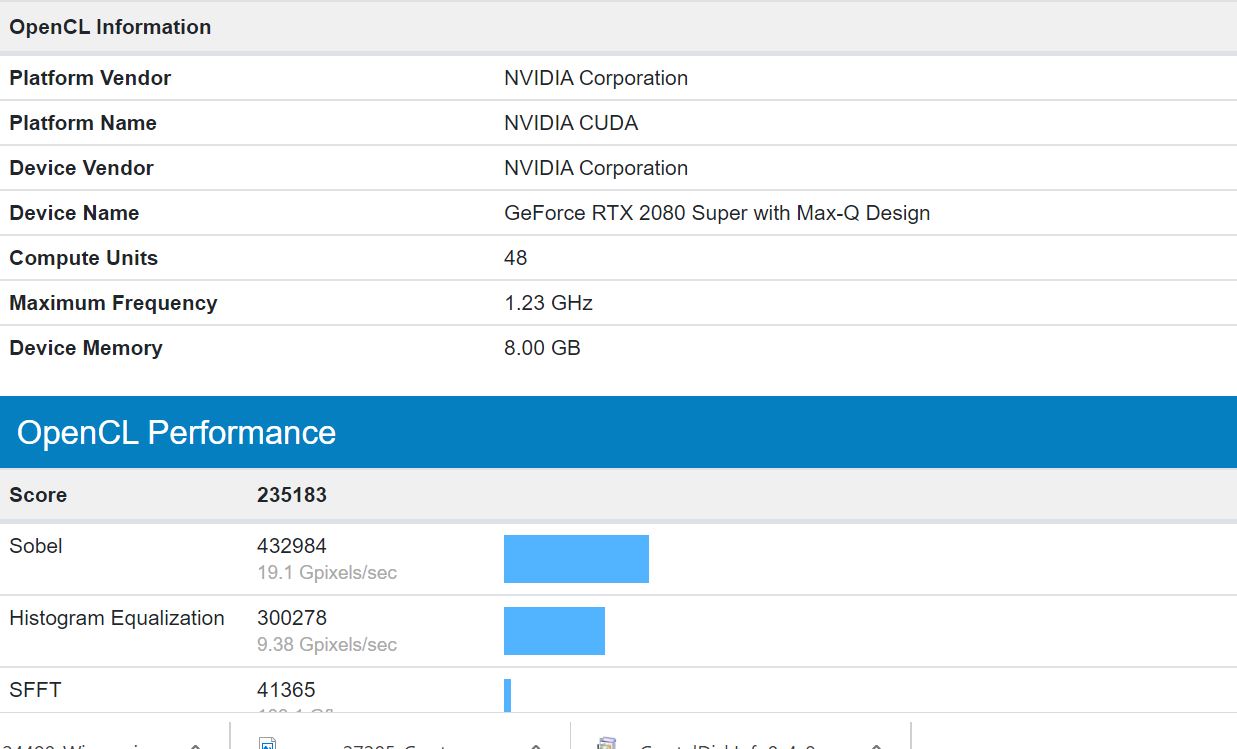Select the SFFT benchmark name
This screenshot has height=749, width=1237.
pyautogui.click(x=35, y=690)
